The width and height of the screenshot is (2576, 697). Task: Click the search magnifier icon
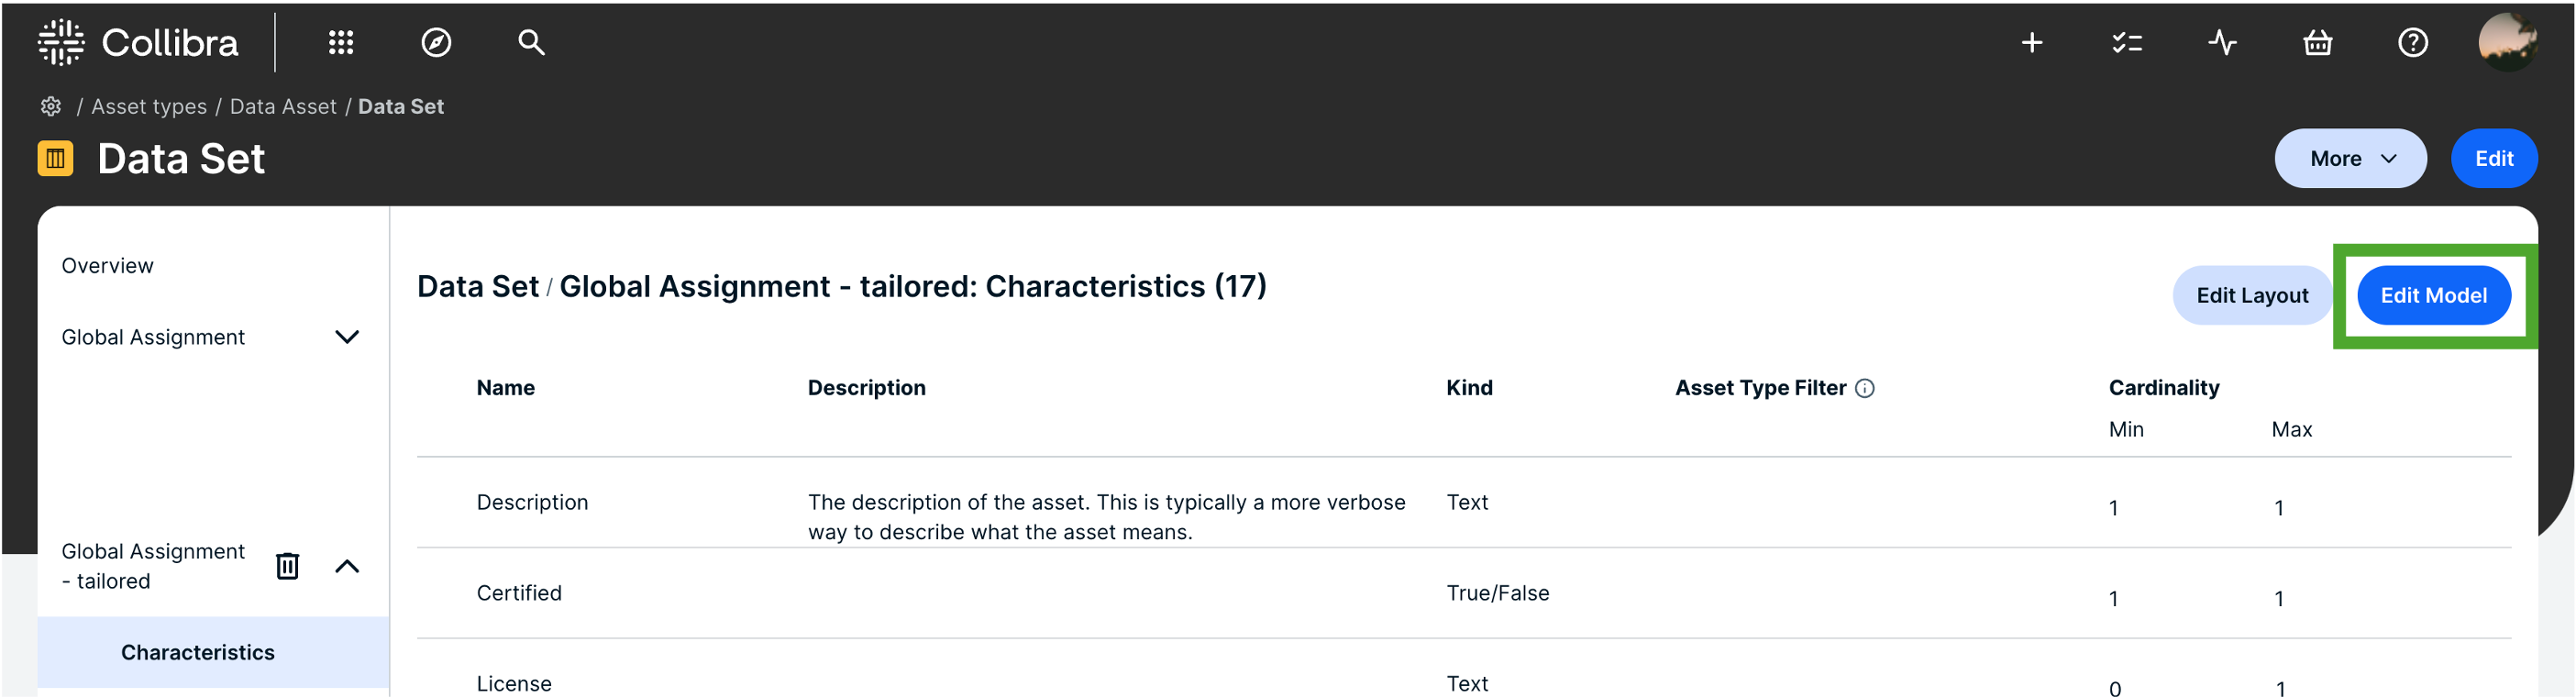531,42
